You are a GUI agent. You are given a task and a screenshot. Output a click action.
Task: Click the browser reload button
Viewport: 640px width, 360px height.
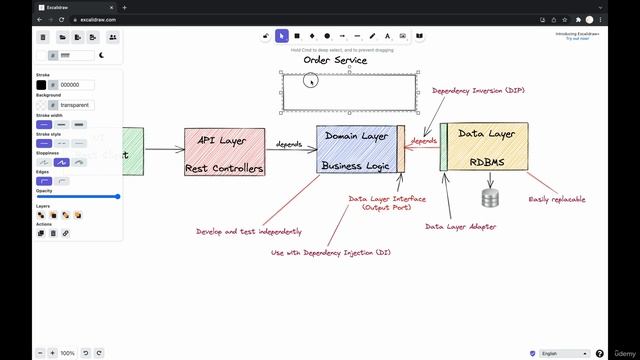61,20
